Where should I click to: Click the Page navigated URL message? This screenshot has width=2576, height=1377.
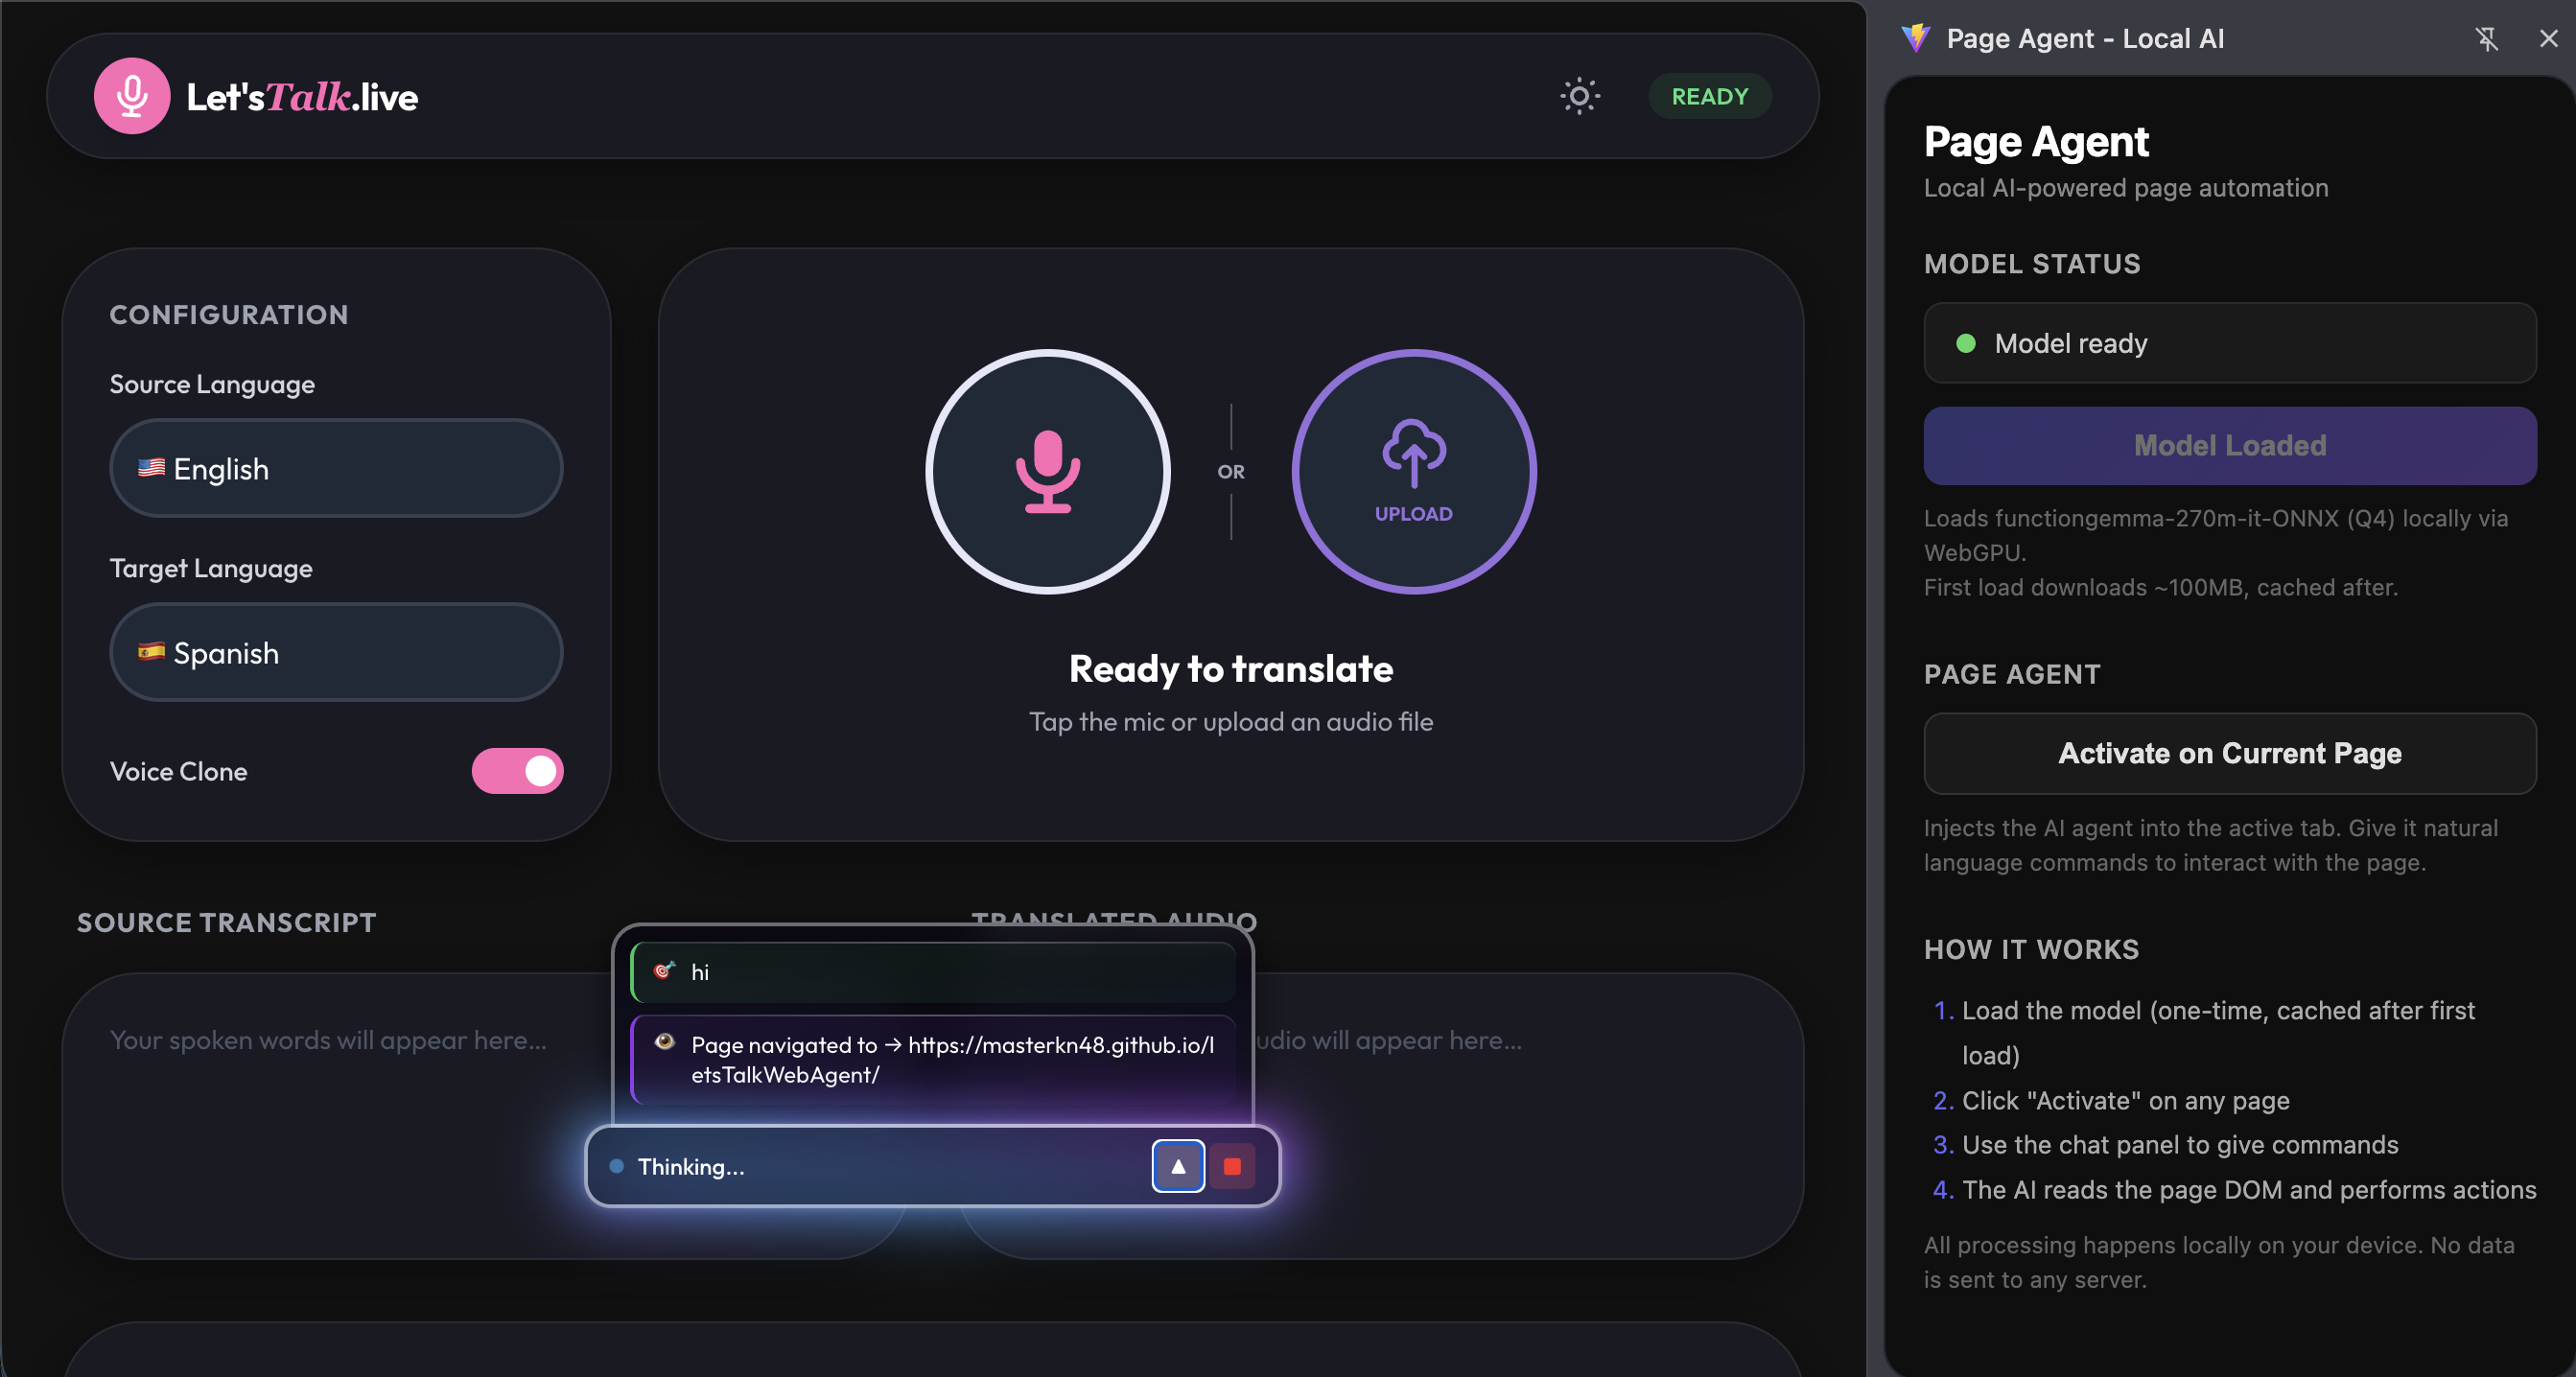(933, 1059)
